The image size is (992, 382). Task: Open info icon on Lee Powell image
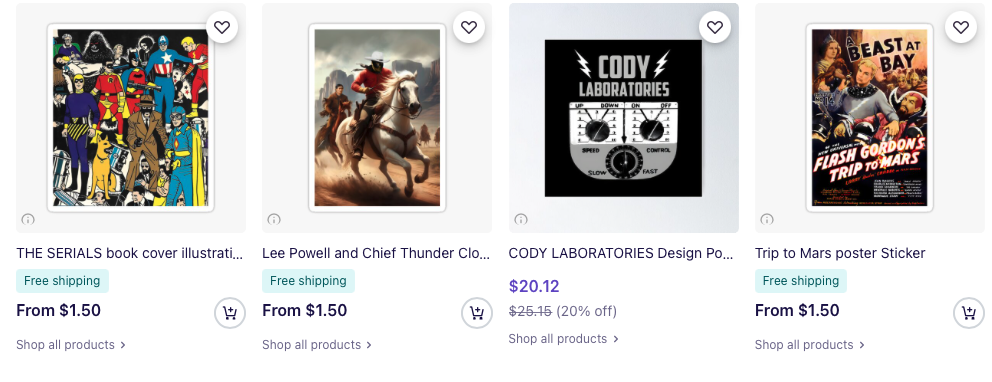pyautogui.click(x=274, y=219)
